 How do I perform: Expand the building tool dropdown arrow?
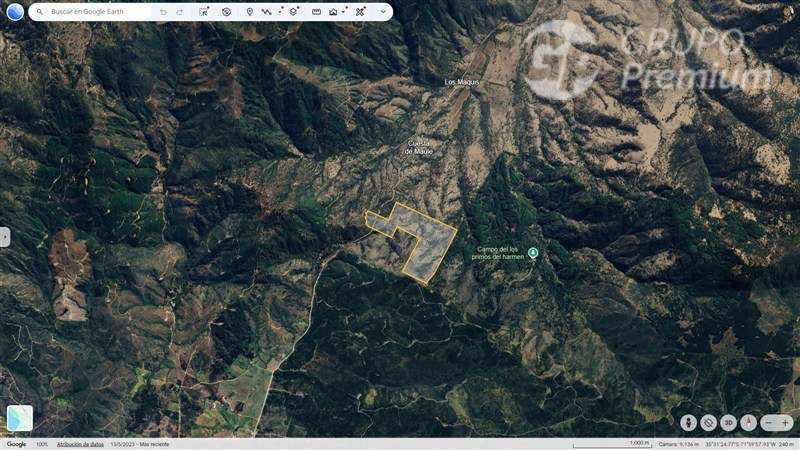coord(345,10)
